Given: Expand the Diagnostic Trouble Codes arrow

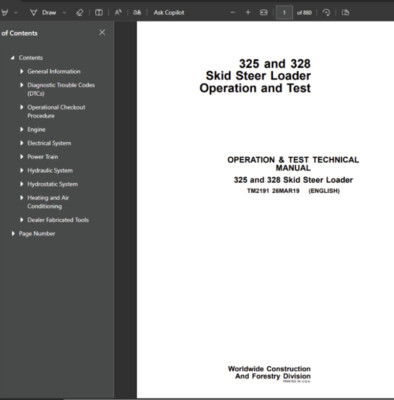Looking at the screenshot, I should coord(21,85).
